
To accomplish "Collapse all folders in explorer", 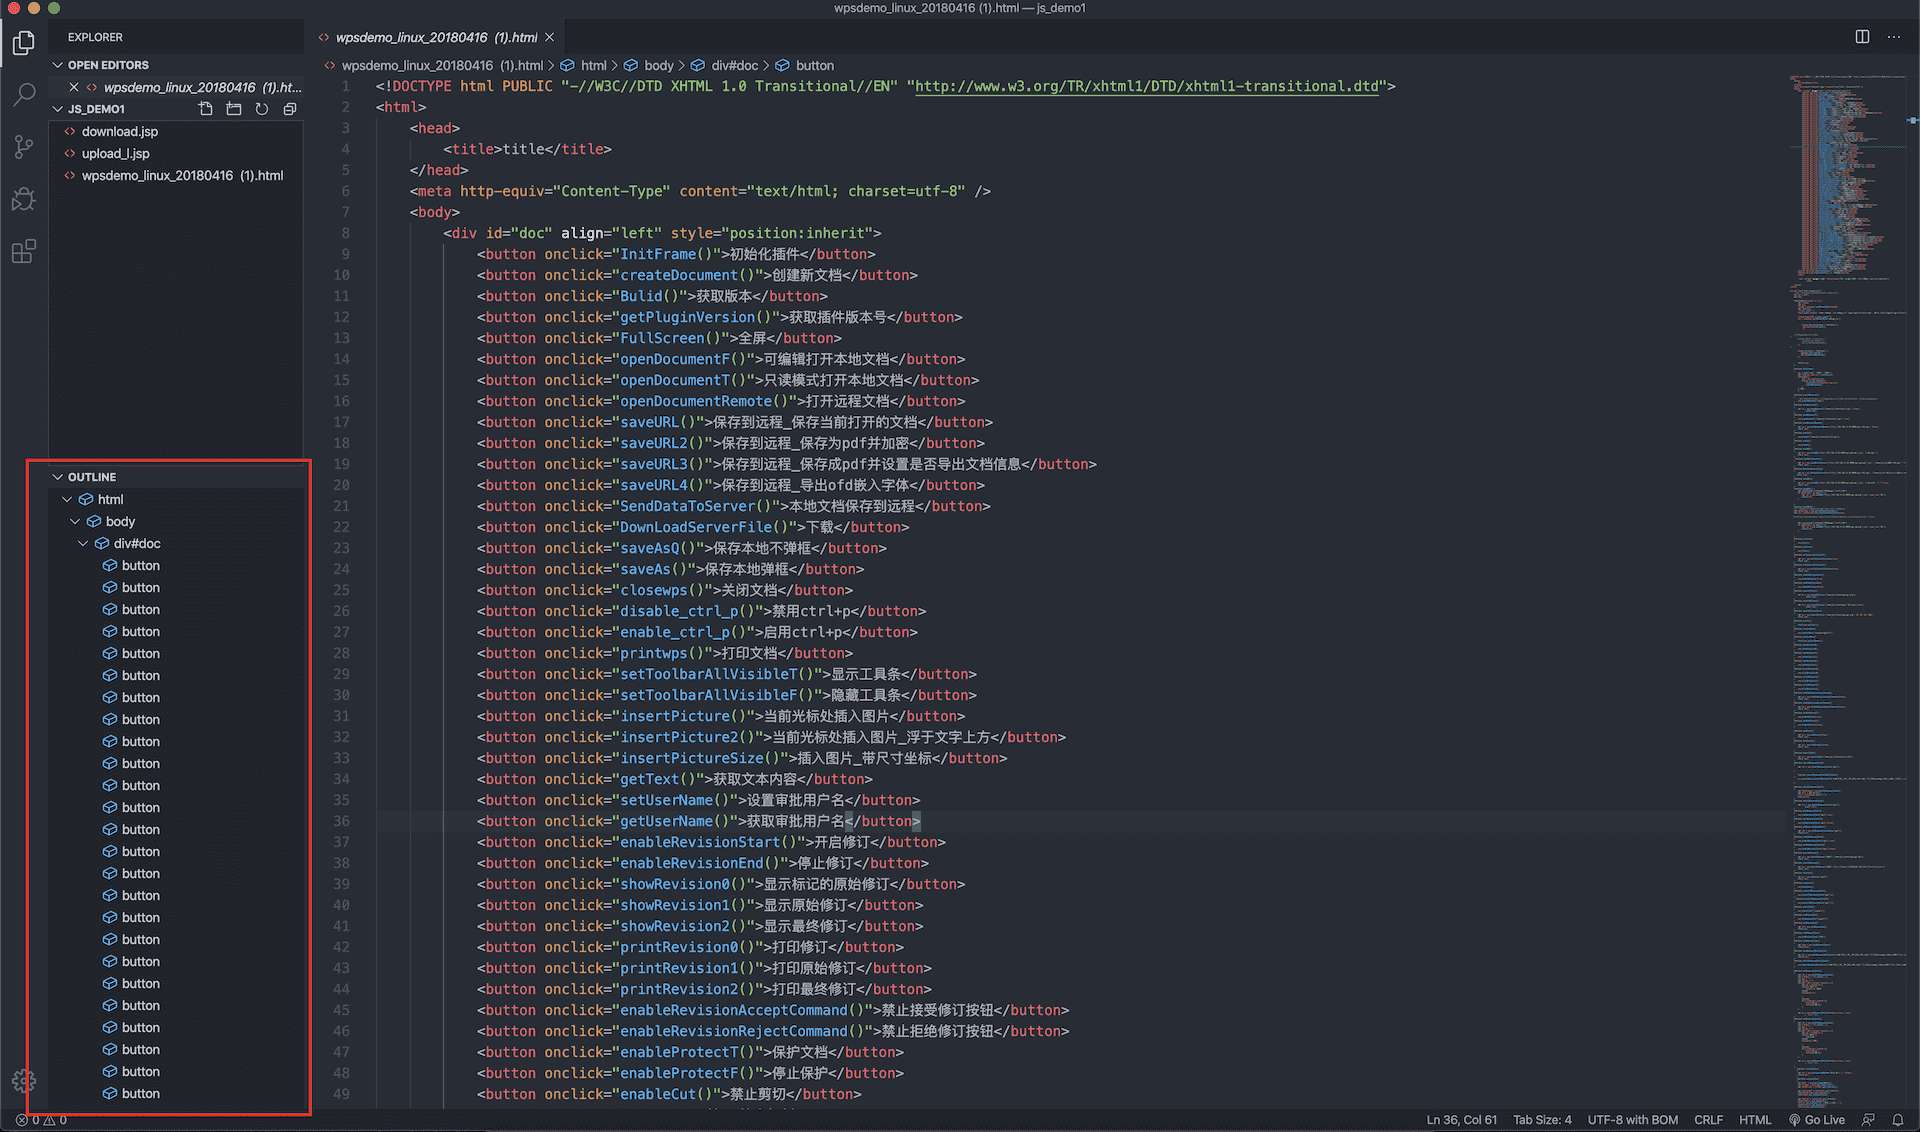I will pyautogui.click(x=290, y=109).
